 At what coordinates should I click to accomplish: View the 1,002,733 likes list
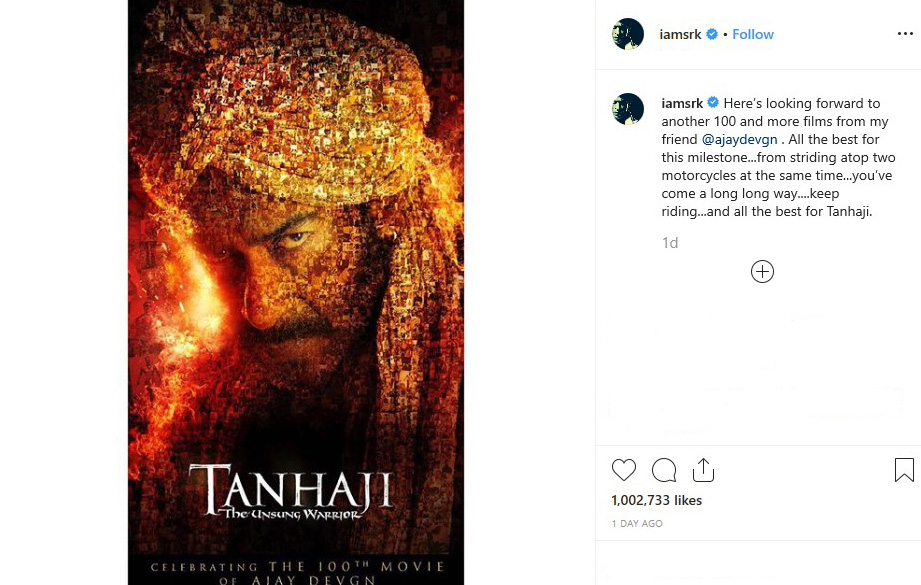click(x=656, y=500)
